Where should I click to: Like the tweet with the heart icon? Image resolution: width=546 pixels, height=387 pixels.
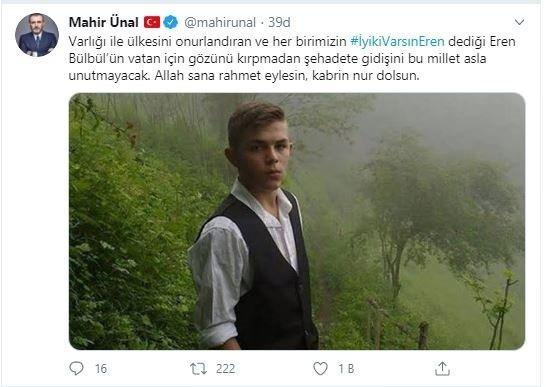pos(320,369)
